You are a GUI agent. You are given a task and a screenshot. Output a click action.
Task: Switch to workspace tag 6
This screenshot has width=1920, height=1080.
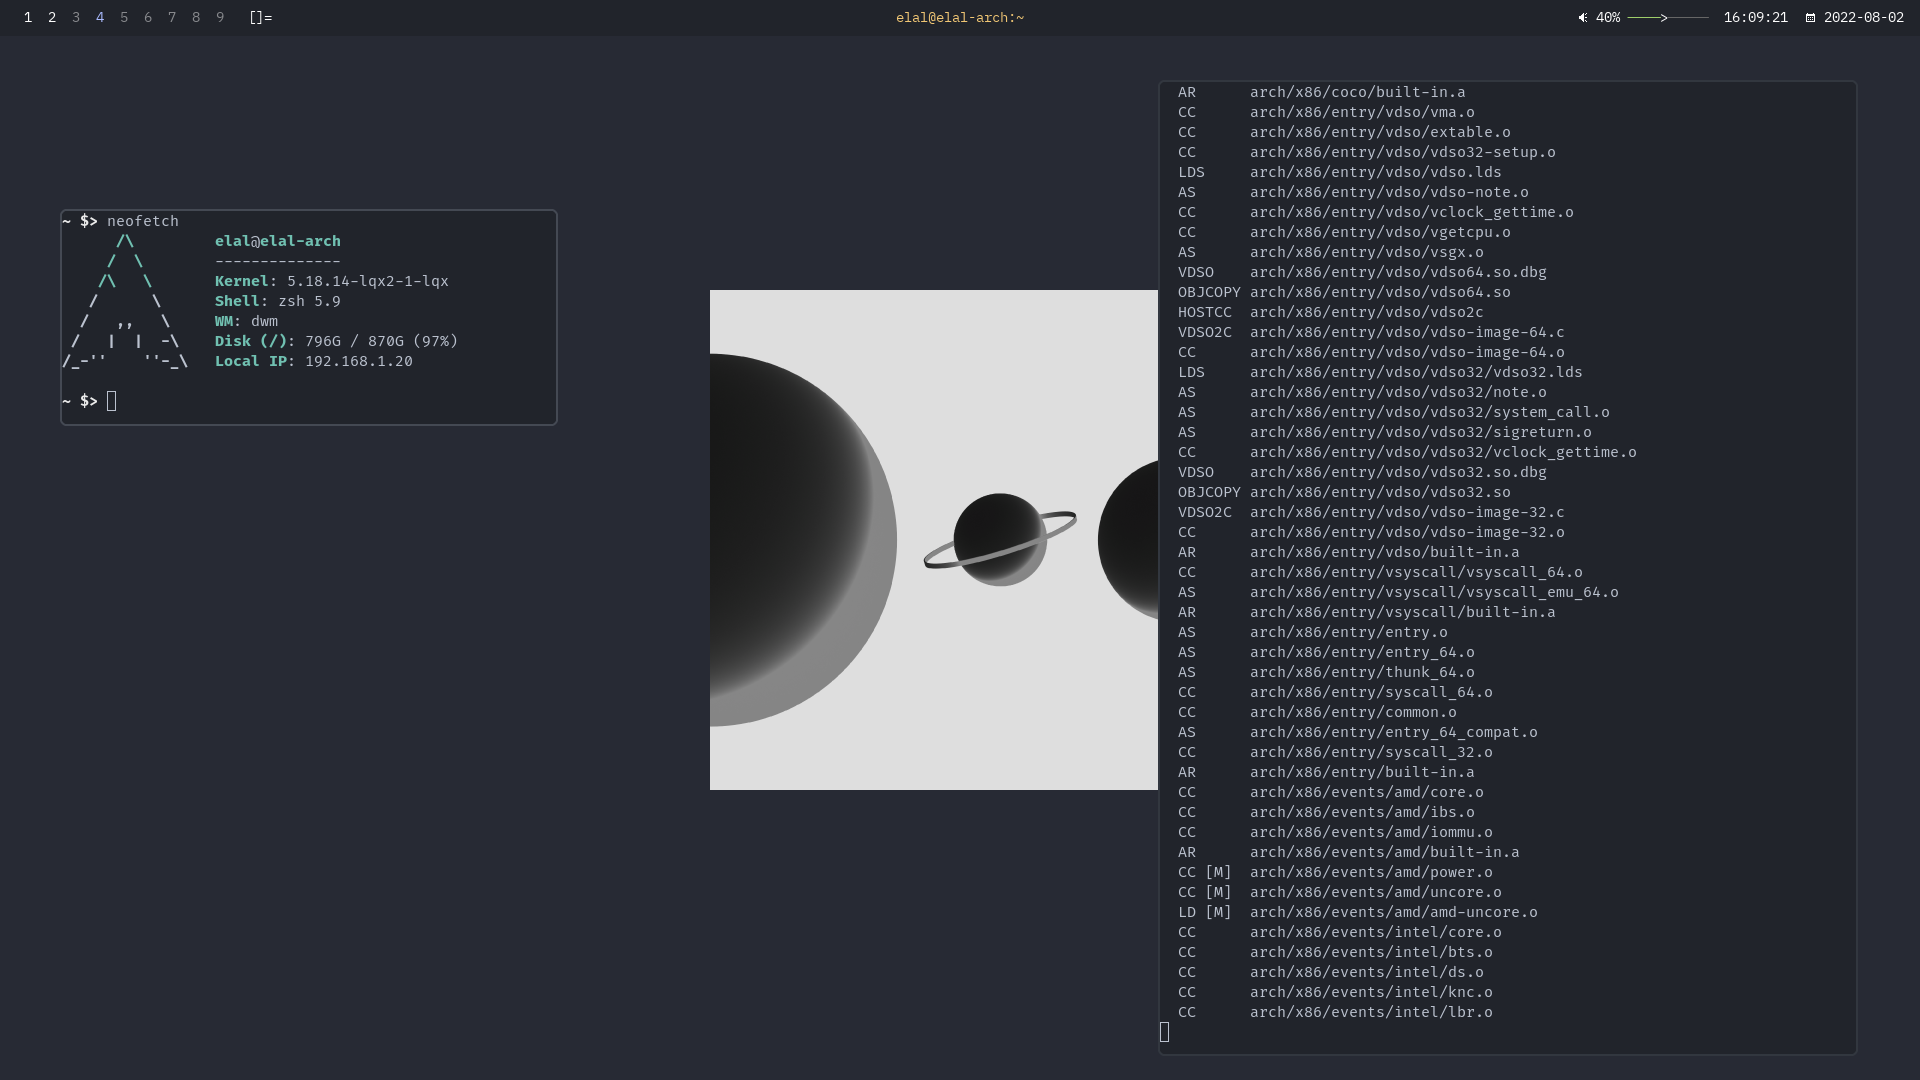point(148,18)
